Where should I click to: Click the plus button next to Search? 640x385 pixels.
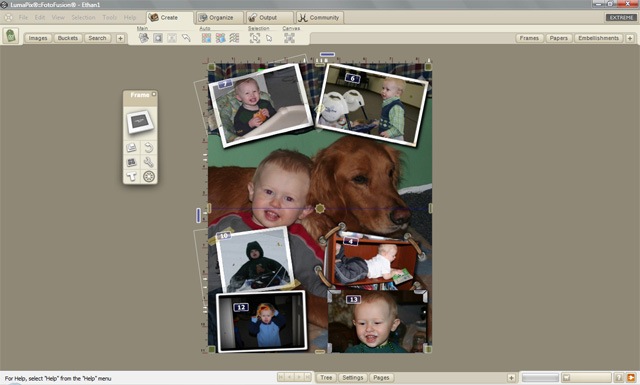pos(120,38)
